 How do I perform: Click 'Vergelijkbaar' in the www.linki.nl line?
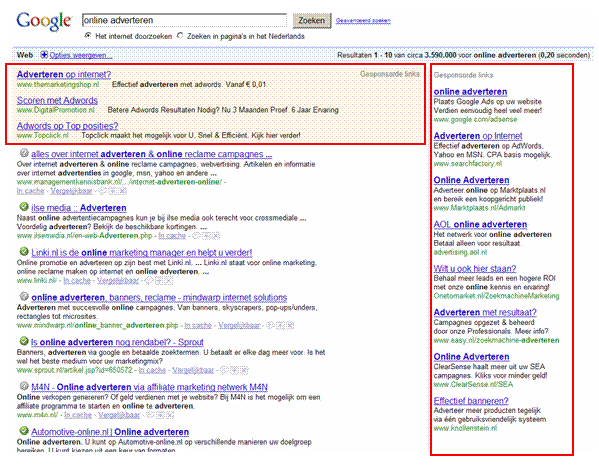(x=118, y=281)
